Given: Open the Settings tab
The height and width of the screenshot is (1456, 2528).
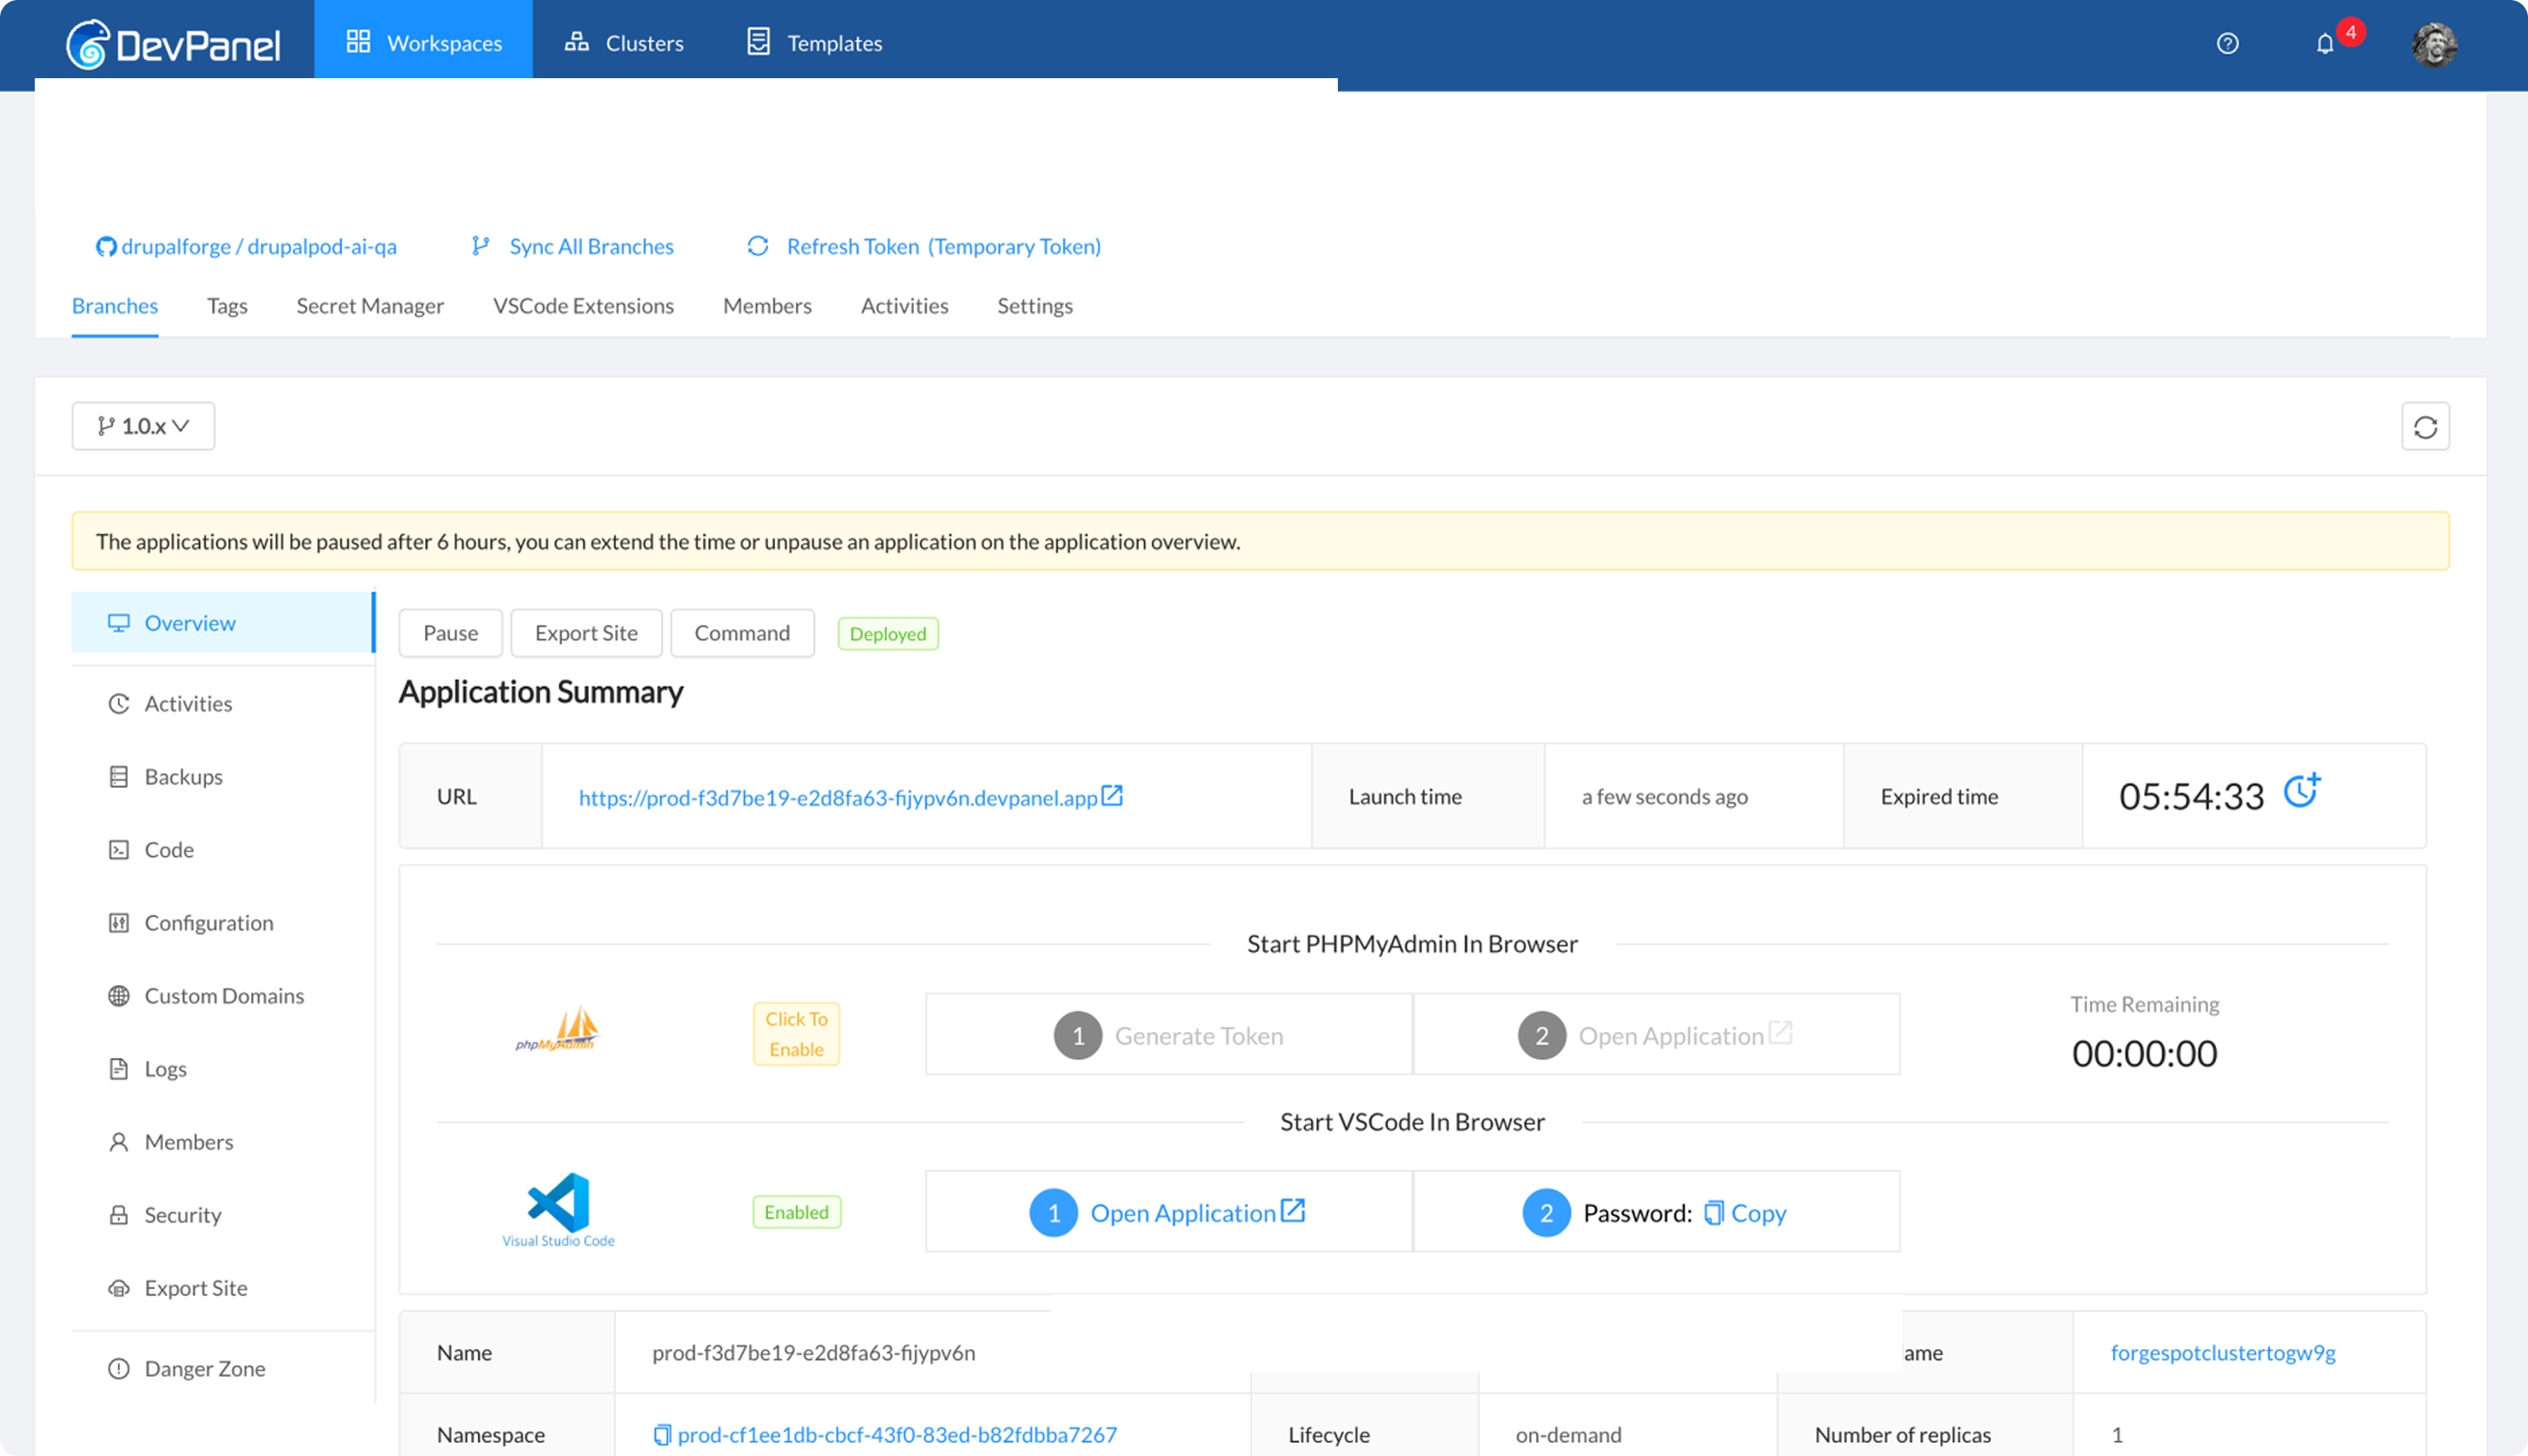Looking at the screenshot, I should coord(1035,306).
